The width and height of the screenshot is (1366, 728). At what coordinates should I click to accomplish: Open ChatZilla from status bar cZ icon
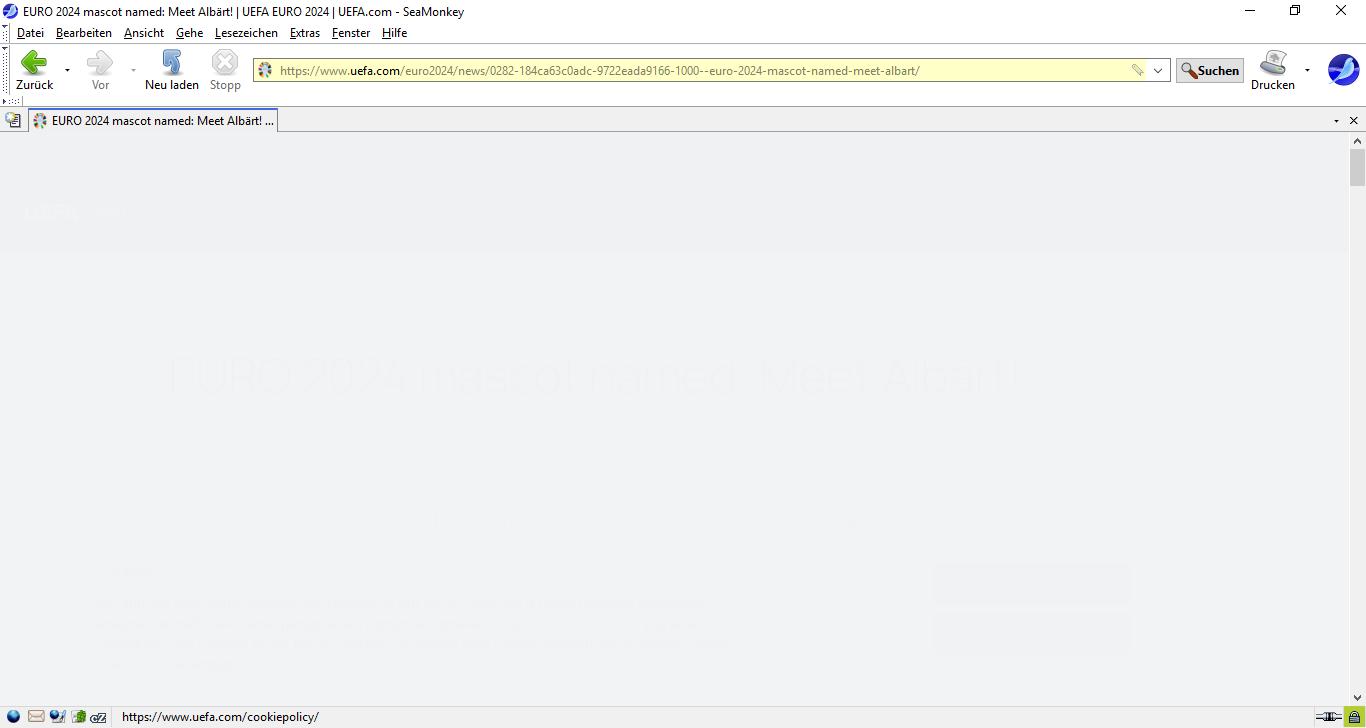(x=98, y=717)
